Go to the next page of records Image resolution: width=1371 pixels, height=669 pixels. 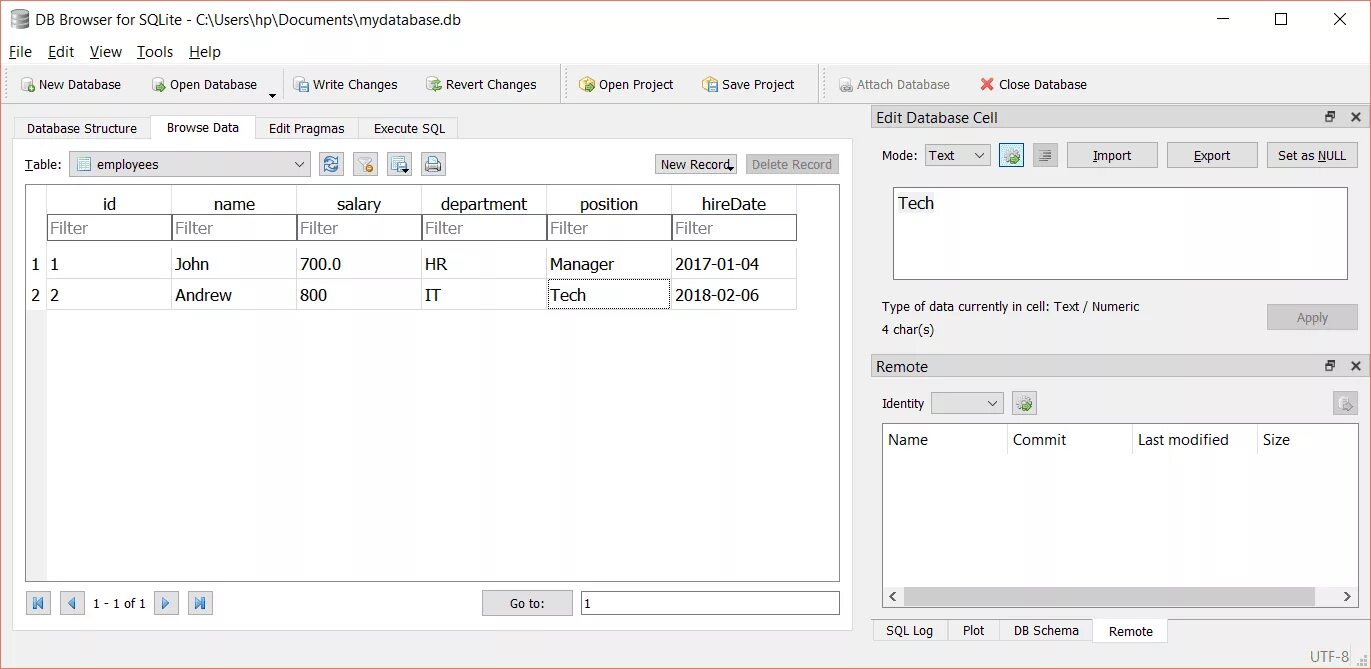point(166,603)
